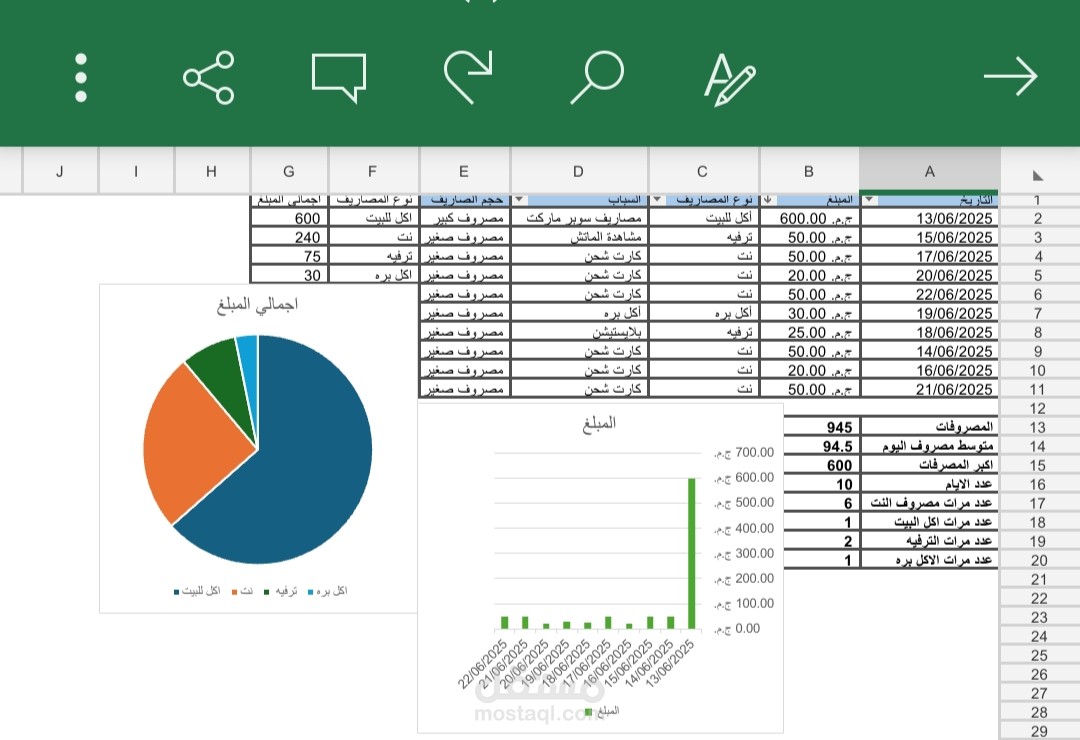Click the date cell 13/06/2025
This screenshot has width=1080, height=740.
(x=929, y=218)
